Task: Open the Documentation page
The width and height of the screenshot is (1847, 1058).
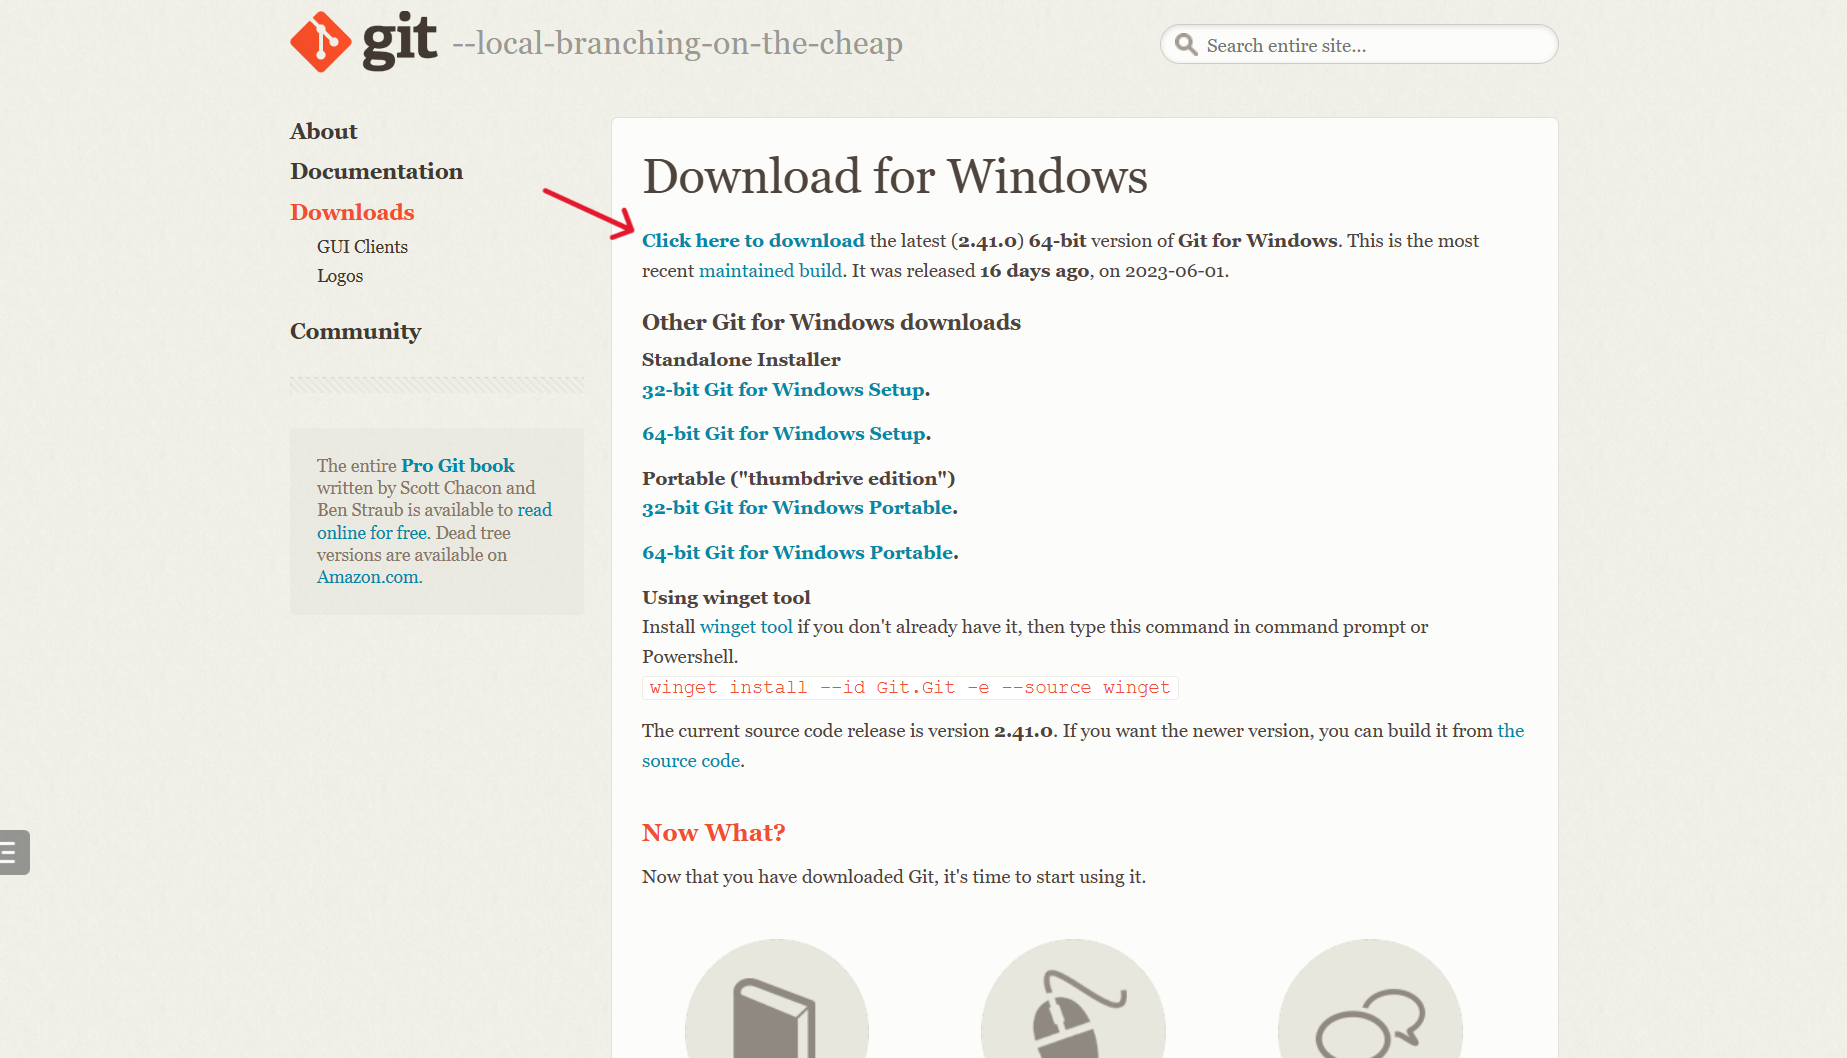Action: 376,172
